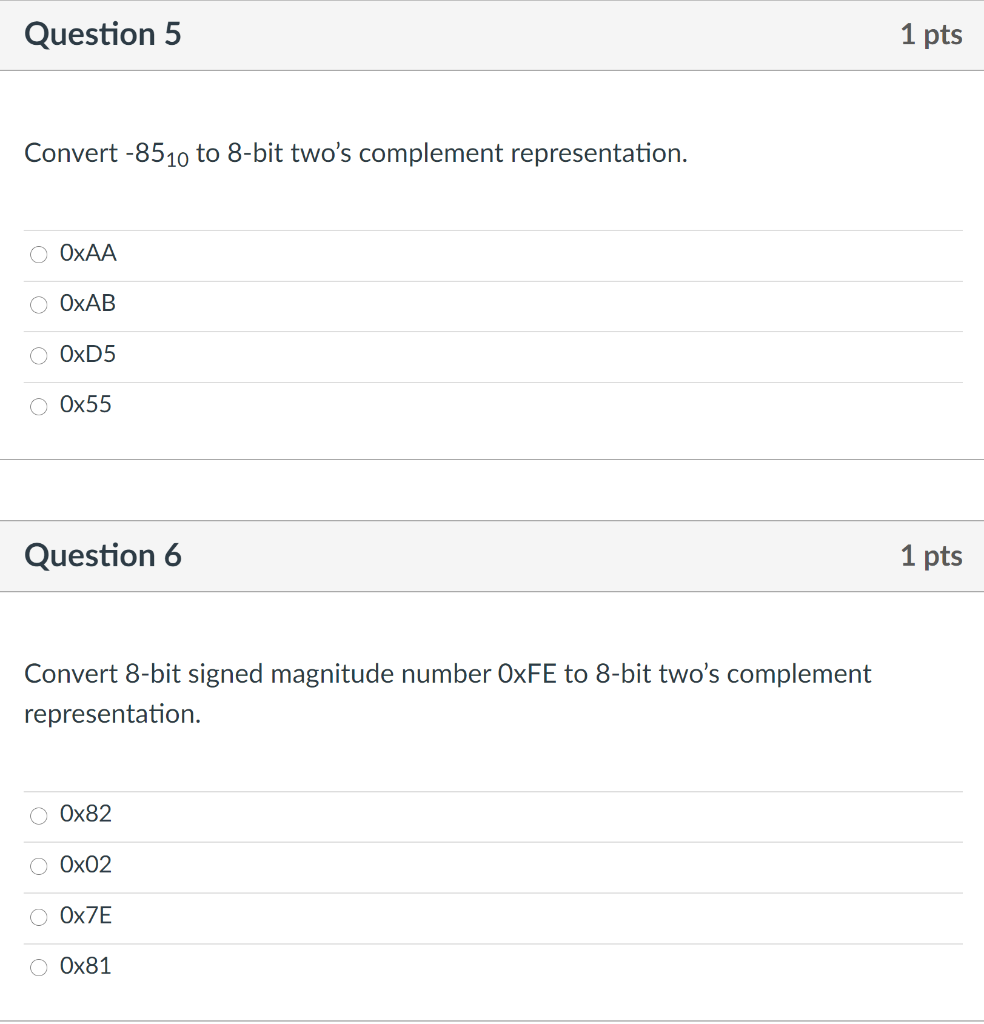Click the 0x7E answer label text
The height and width of the screenshot is (1024, 984).
(x=86, y=916)
